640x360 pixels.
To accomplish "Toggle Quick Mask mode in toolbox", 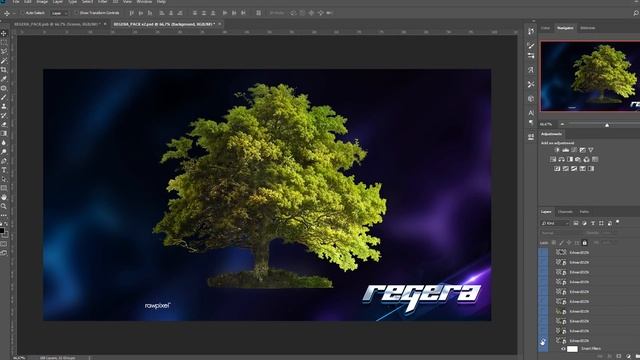I will point(4,244).
